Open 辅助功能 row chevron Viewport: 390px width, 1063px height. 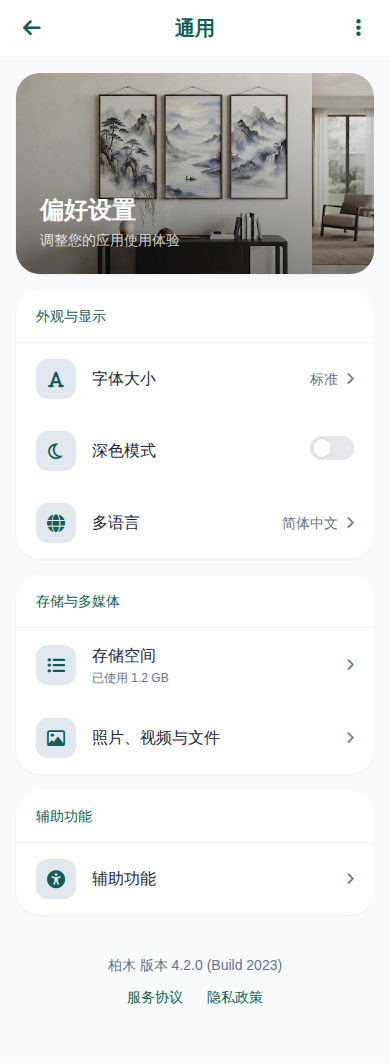coord(351,879)
